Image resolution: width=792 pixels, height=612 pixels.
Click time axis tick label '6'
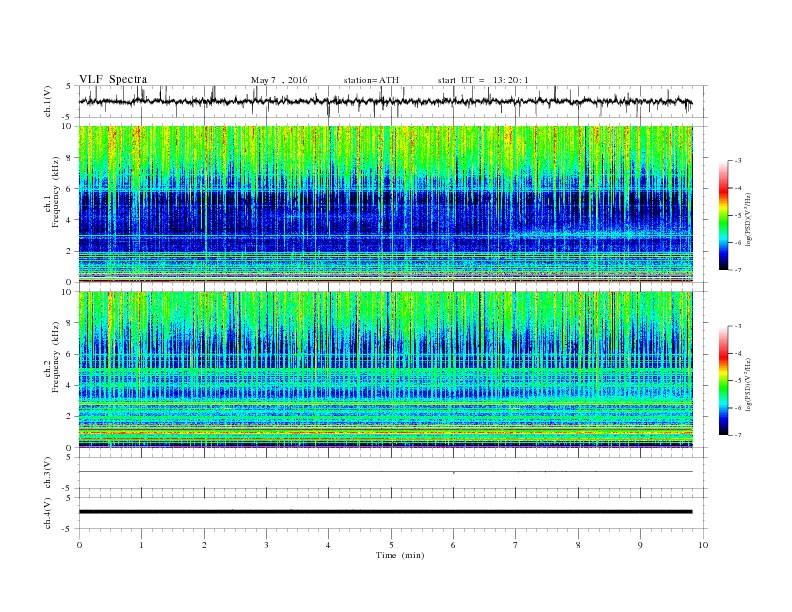pyautogui.click(x=453, y=545)
